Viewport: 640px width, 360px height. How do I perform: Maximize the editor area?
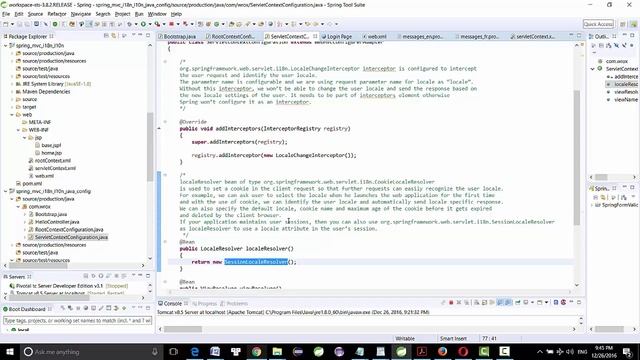click(x=579, y=36)
